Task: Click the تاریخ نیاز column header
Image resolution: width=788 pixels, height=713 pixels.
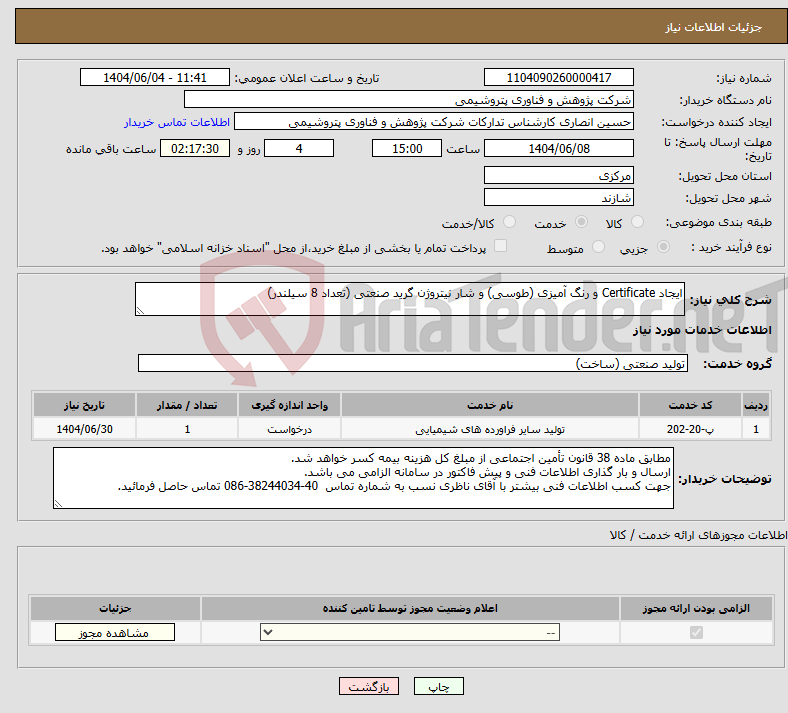Action: [x=84, y=405]
